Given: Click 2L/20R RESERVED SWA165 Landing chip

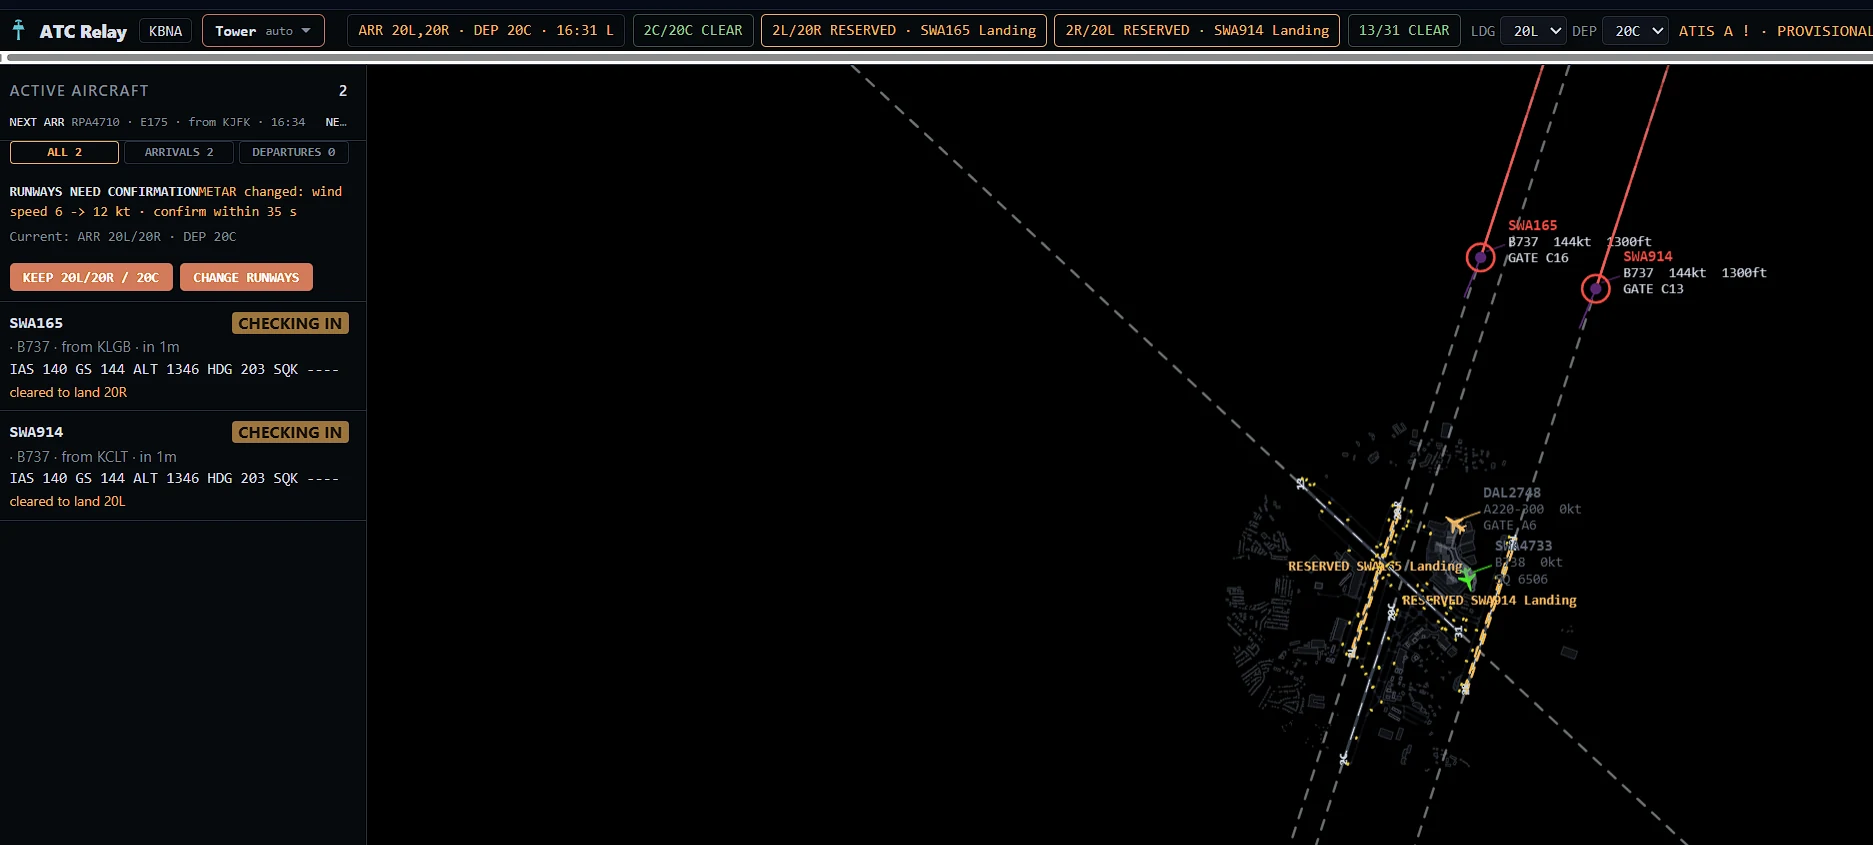Looking at the screenshot, I should tap(904, 31).
